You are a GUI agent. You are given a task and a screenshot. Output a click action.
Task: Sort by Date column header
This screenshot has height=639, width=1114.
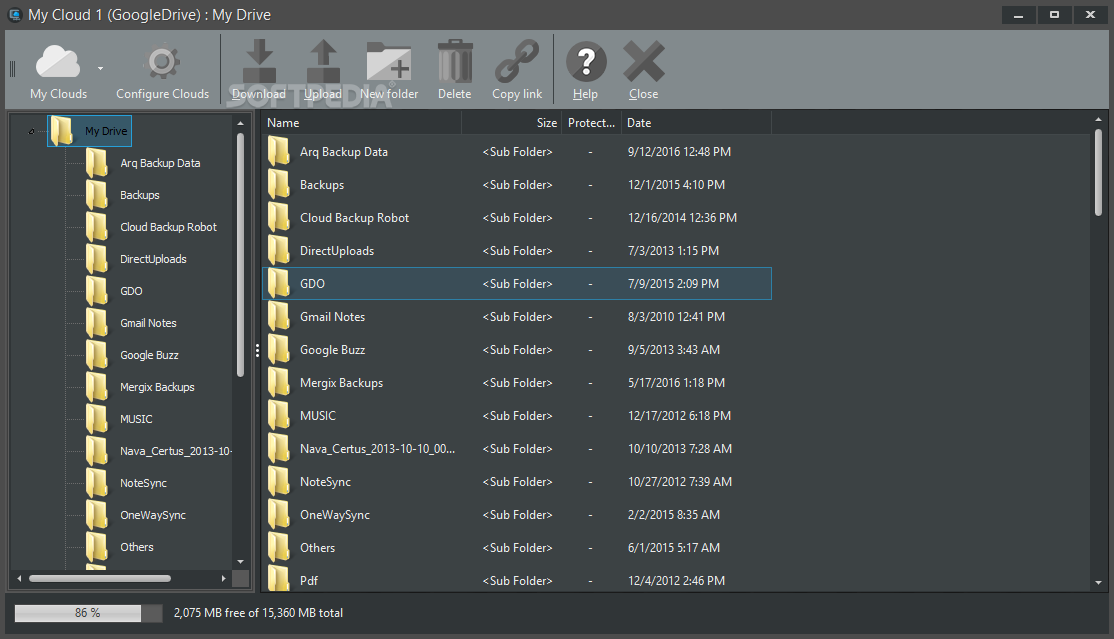pos(696,122)
